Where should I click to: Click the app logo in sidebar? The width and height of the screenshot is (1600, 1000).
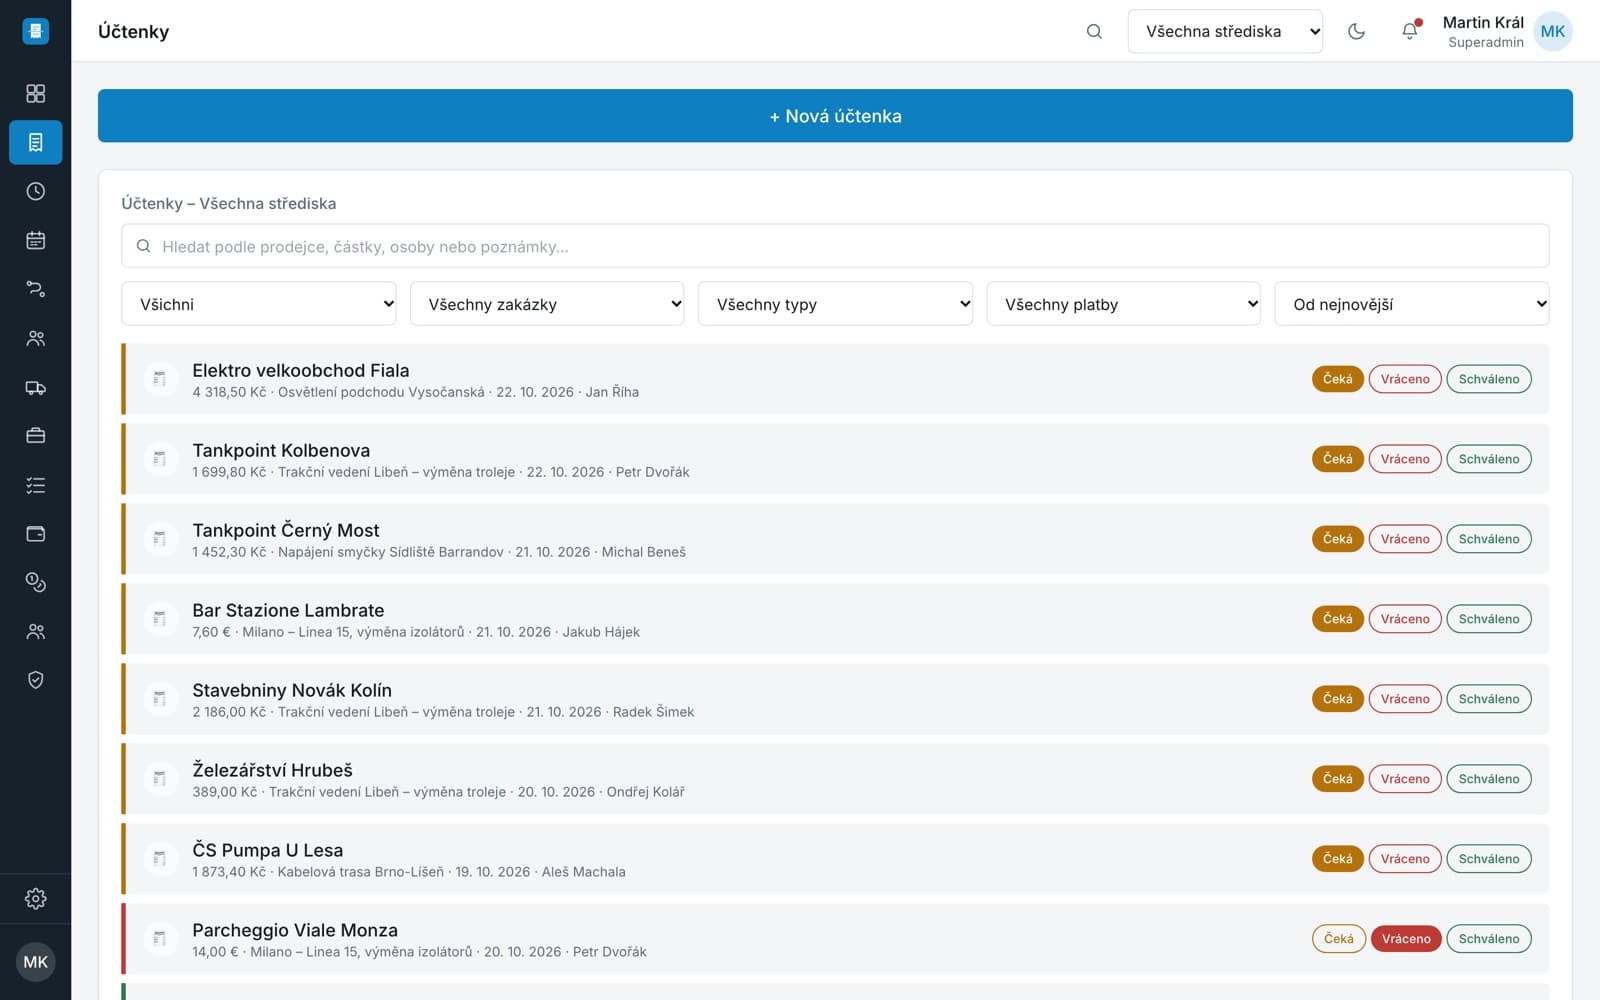pyautogui.click(x=35, y=31)
